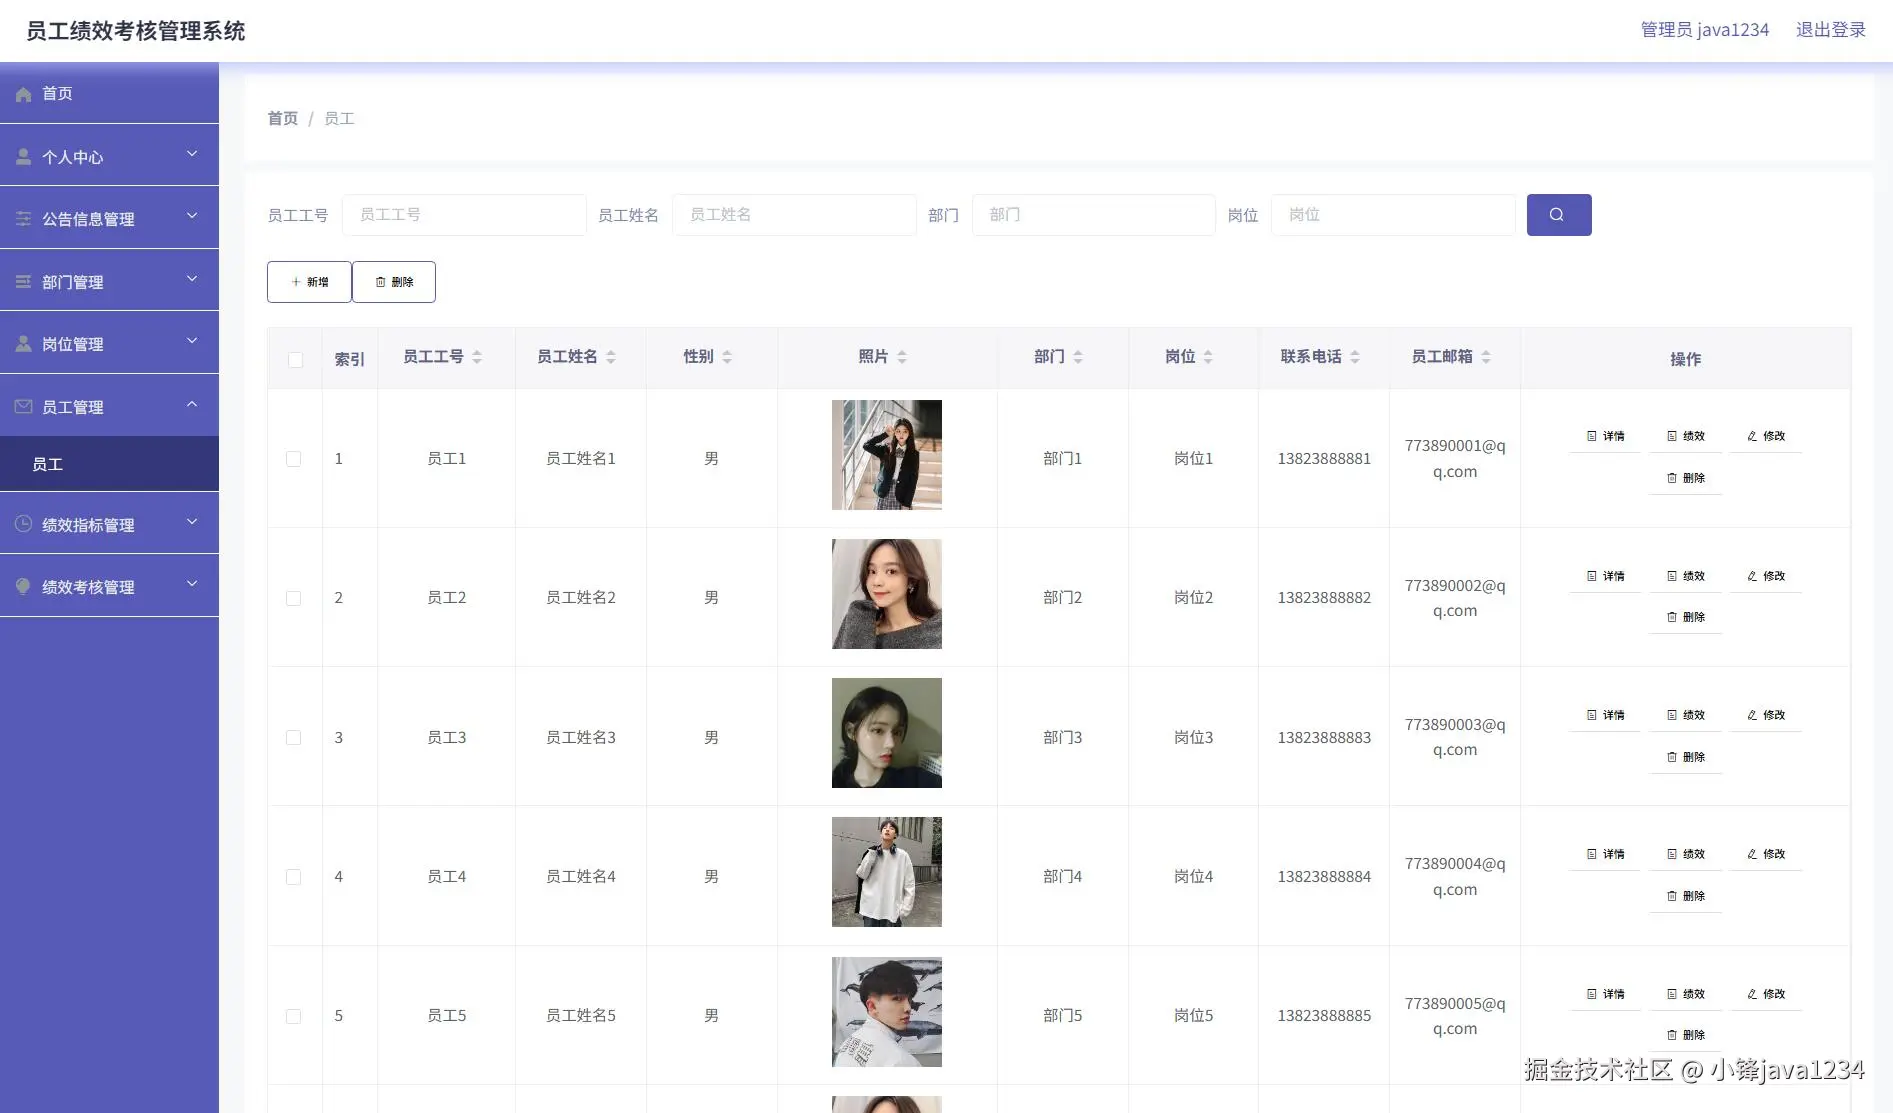
Task: Open the 部门管理 menu label
Action: point(73,282)
